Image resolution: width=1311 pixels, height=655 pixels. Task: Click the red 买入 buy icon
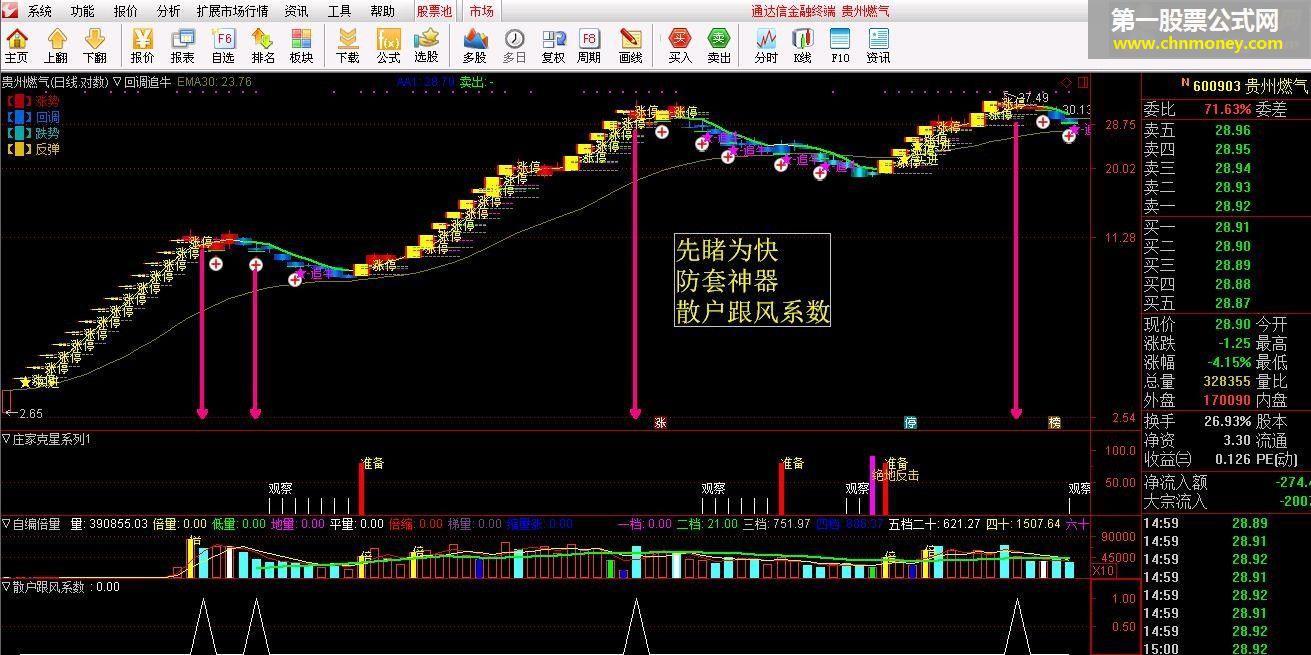pyautogui.click(x=680, y=46)
